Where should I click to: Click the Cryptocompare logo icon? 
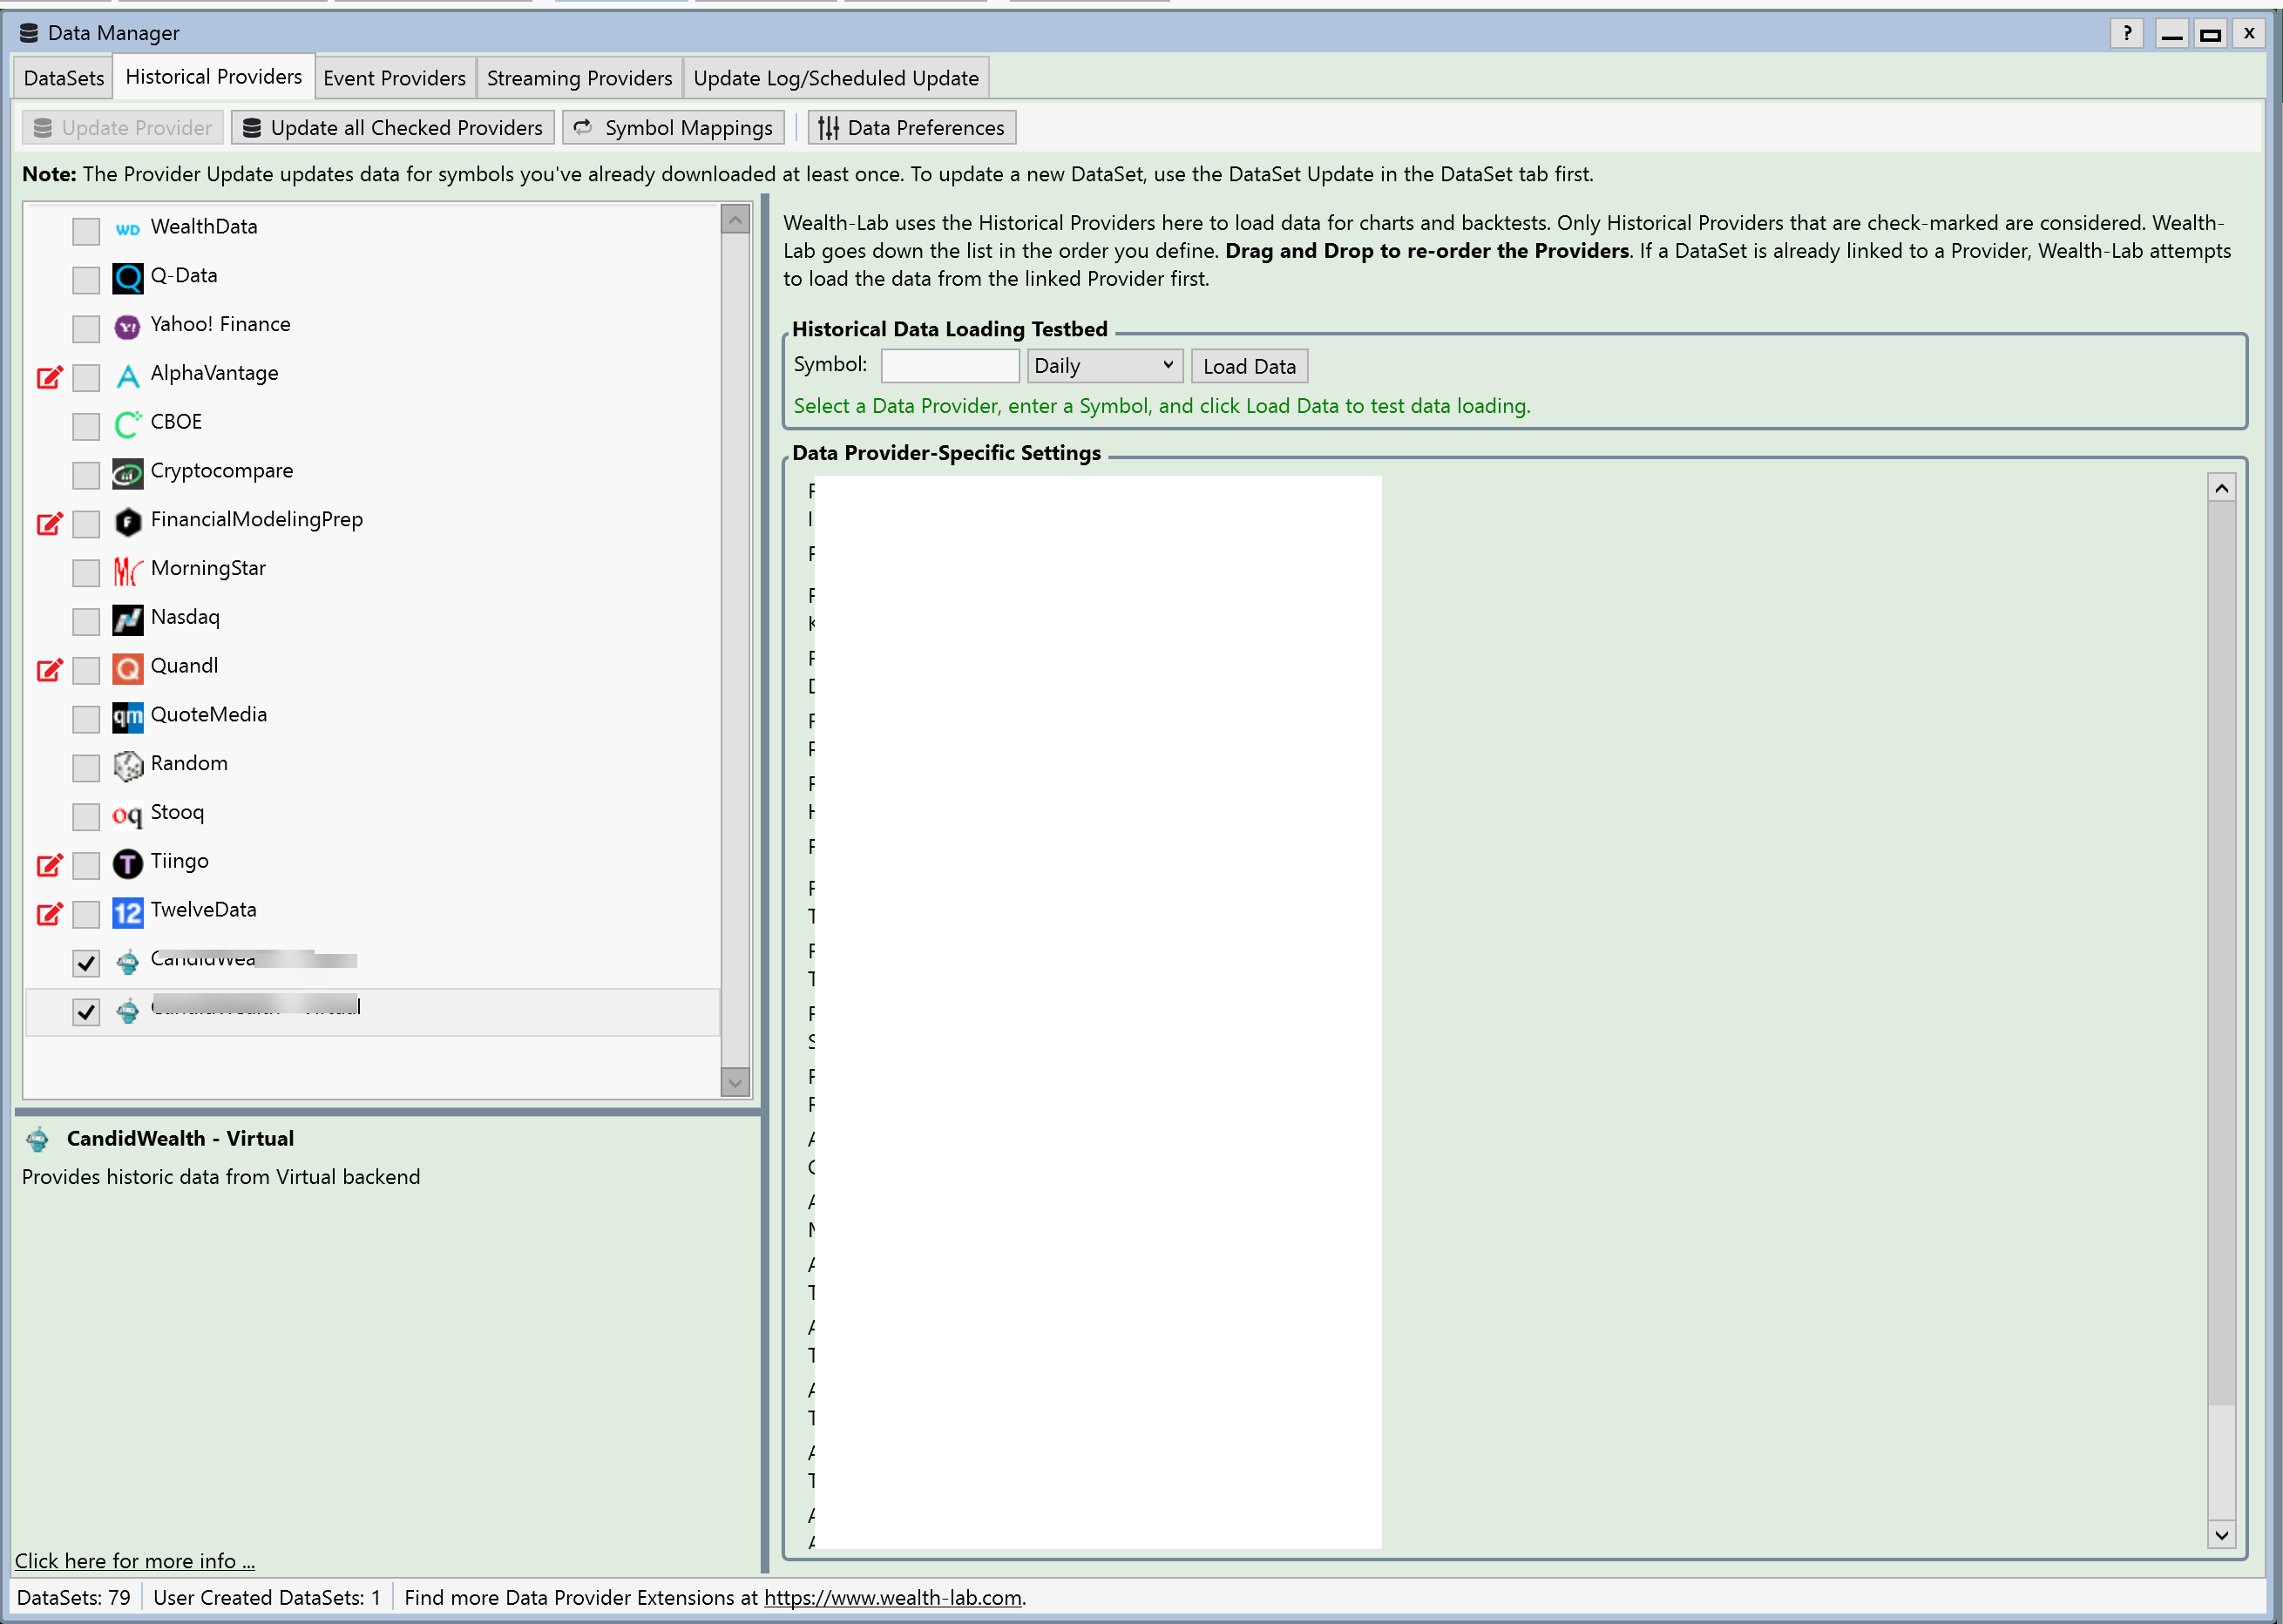tap(127, 473)
